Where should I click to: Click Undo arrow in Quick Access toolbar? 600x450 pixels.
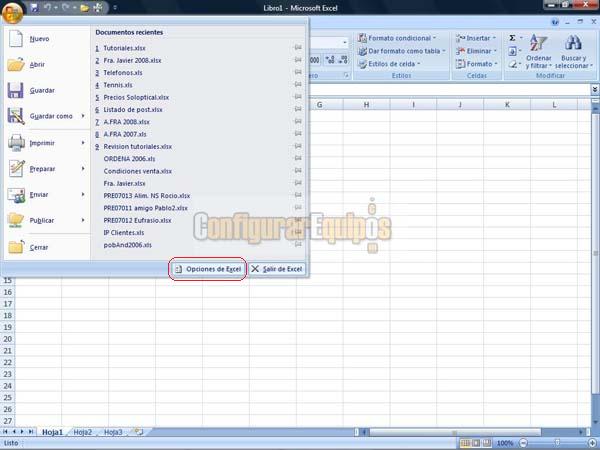[47, 7]
